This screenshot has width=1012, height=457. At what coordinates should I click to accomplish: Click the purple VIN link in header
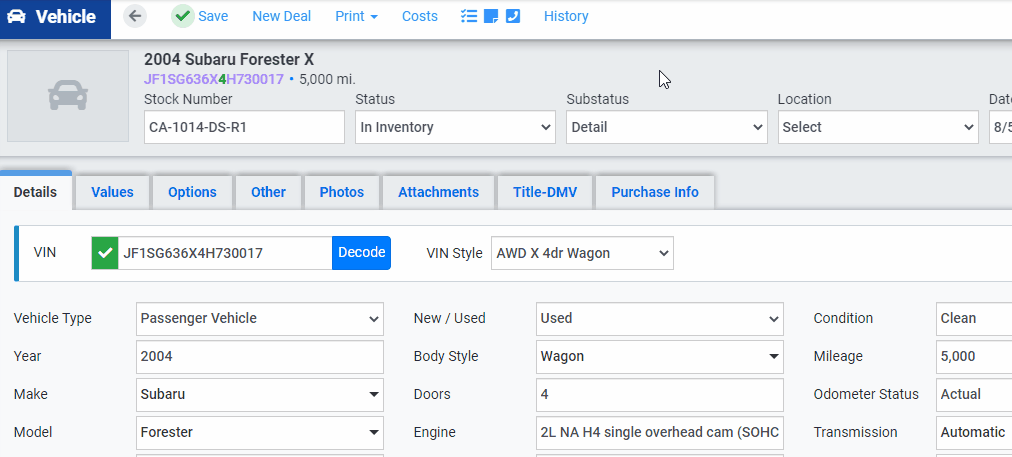(x=214, y=79)
